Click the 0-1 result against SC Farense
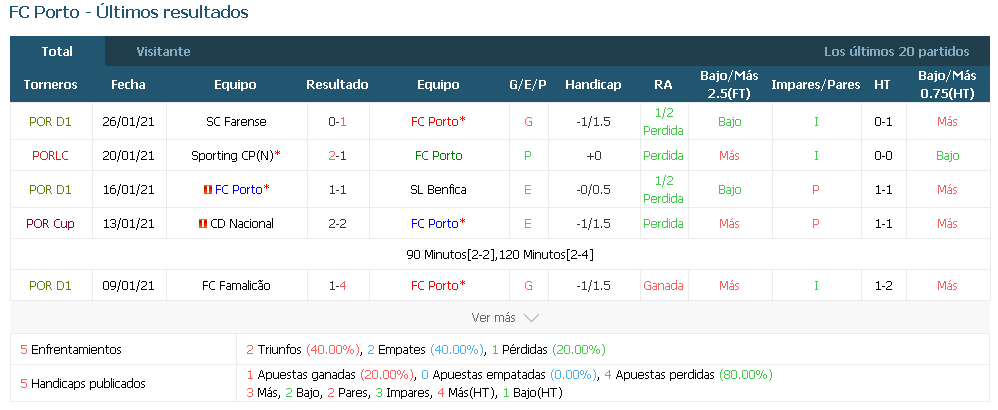The width and height of the screenshot is (998, 410). [337, 122]
